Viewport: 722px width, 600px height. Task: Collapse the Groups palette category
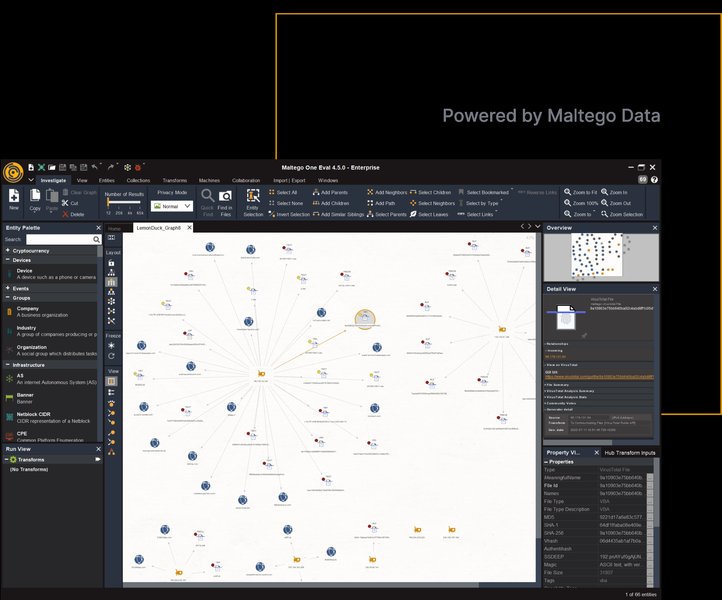8,298
